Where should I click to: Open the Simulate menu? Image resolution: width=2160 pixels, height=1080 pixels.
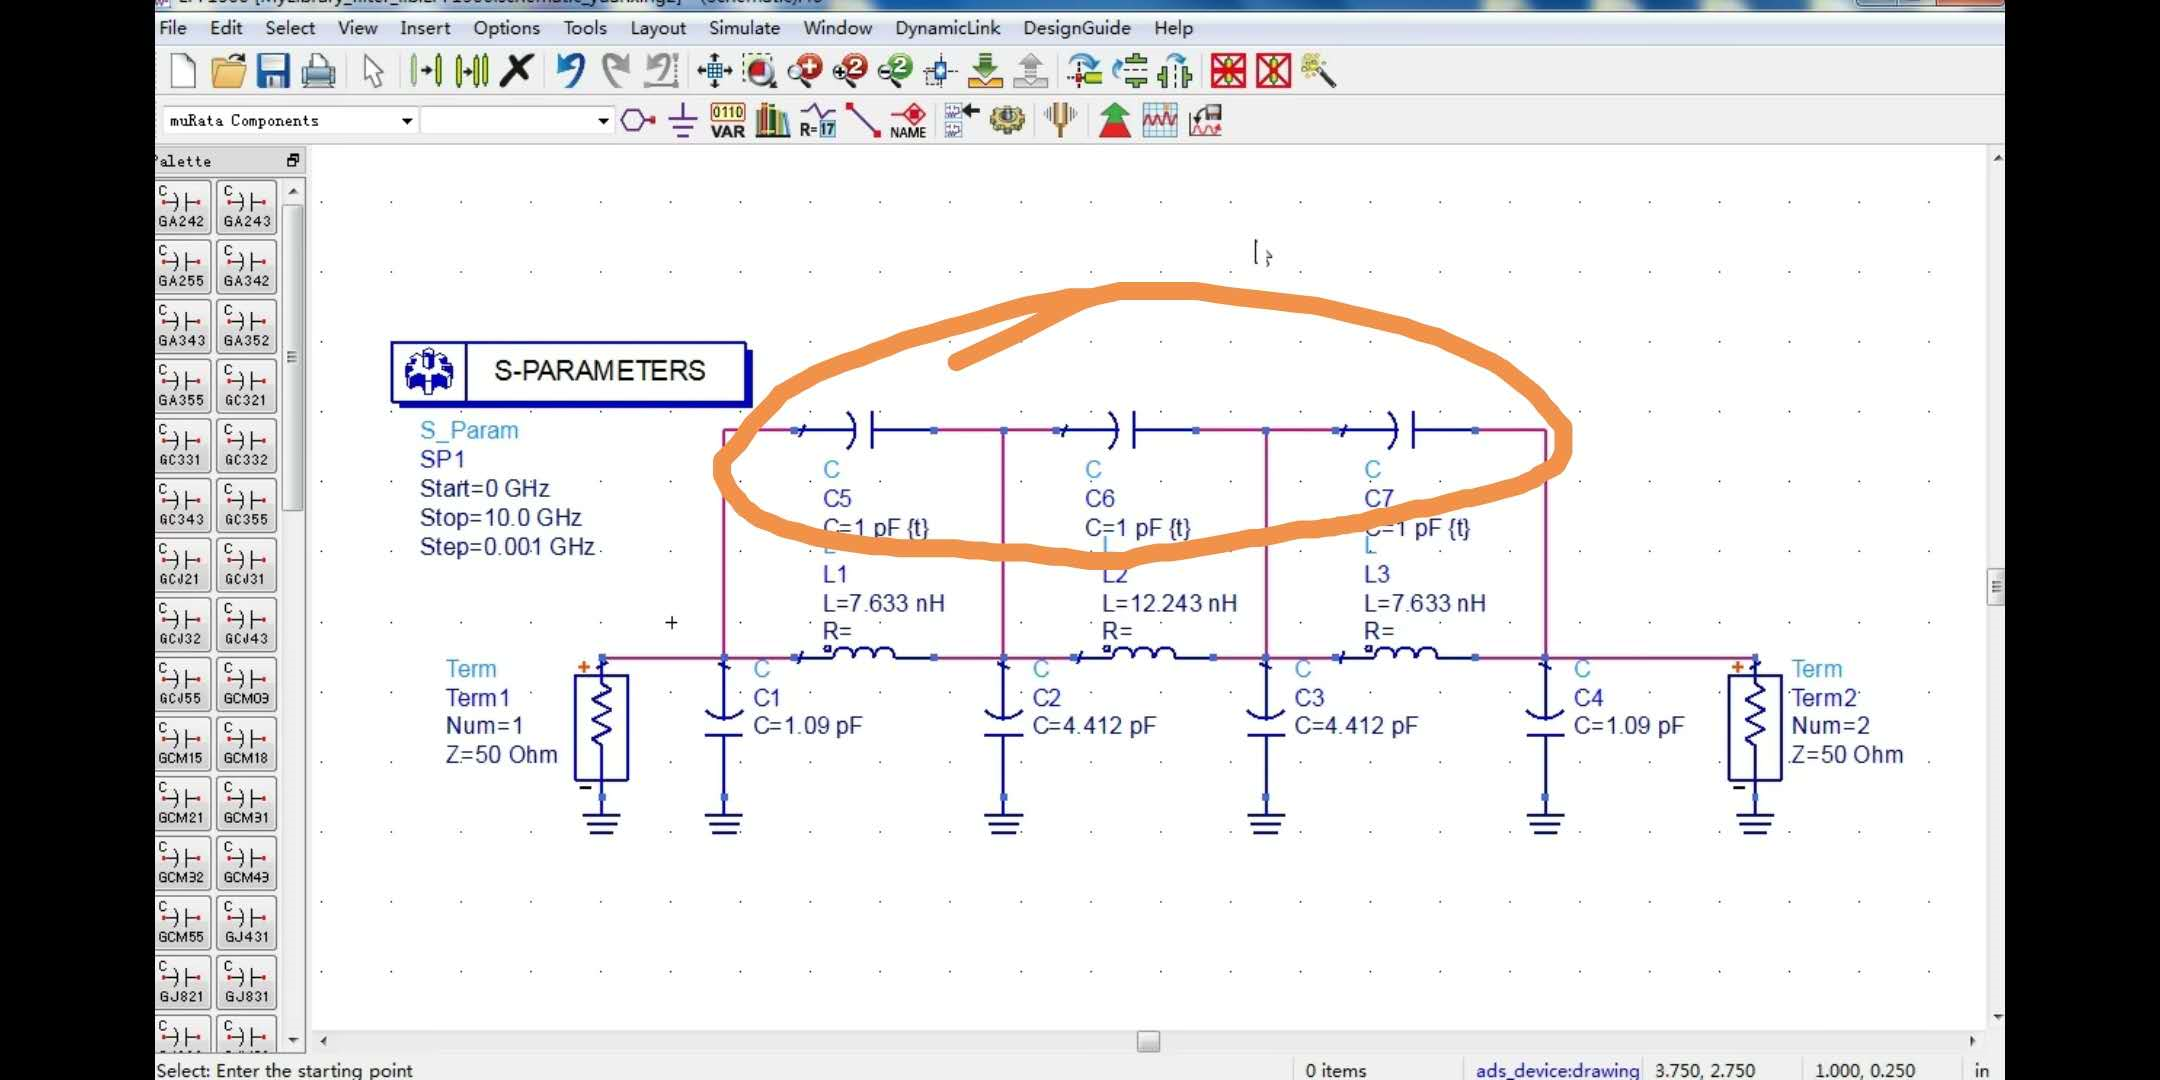(744, 28)
